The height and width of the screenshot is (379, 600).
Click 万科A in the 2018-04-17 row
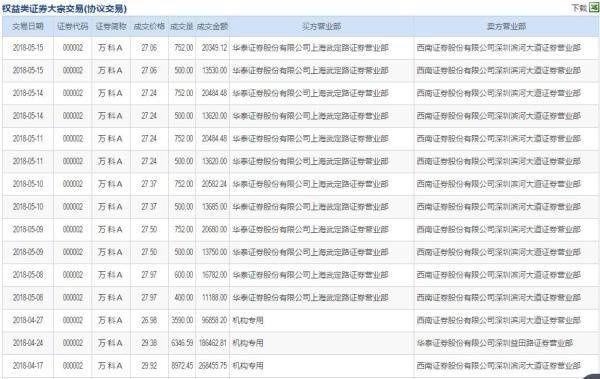pos(110,366)
